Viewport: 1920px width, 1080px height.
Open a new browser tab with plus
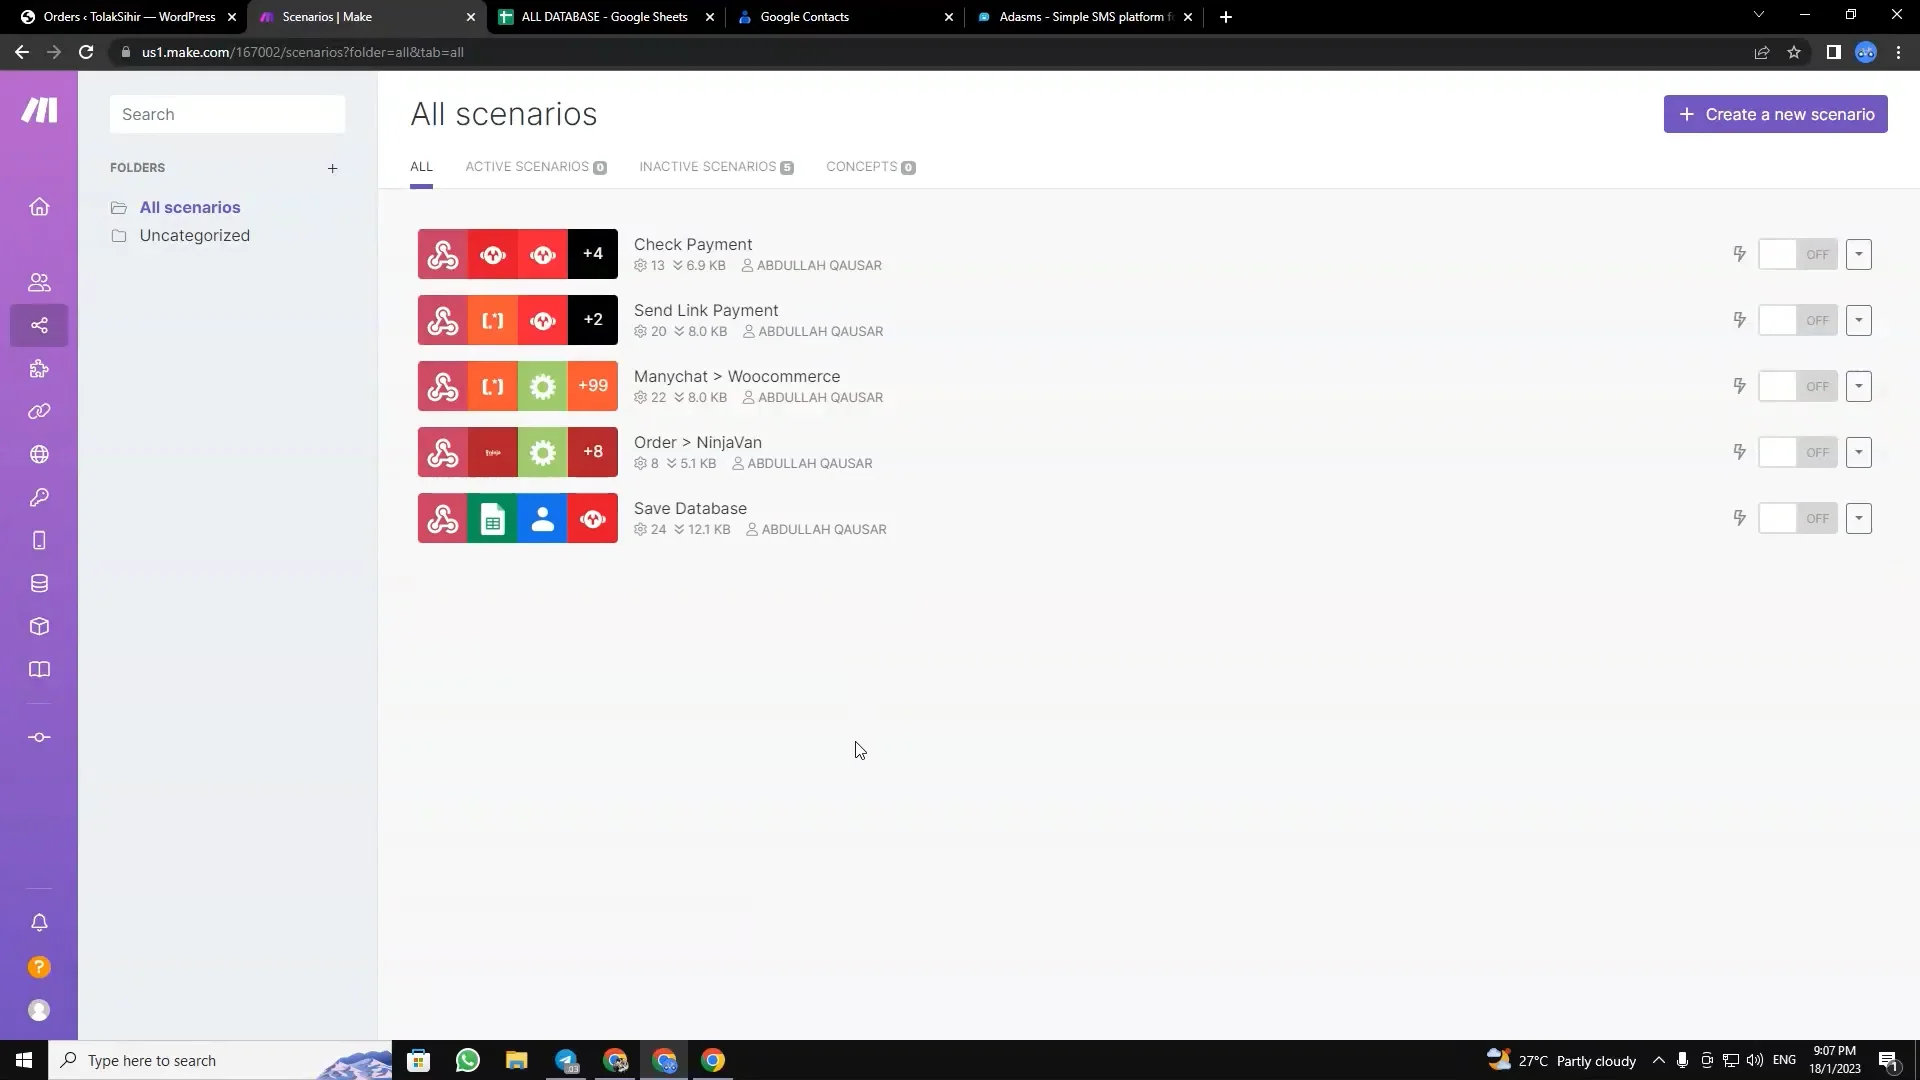tap(1226, 17)
